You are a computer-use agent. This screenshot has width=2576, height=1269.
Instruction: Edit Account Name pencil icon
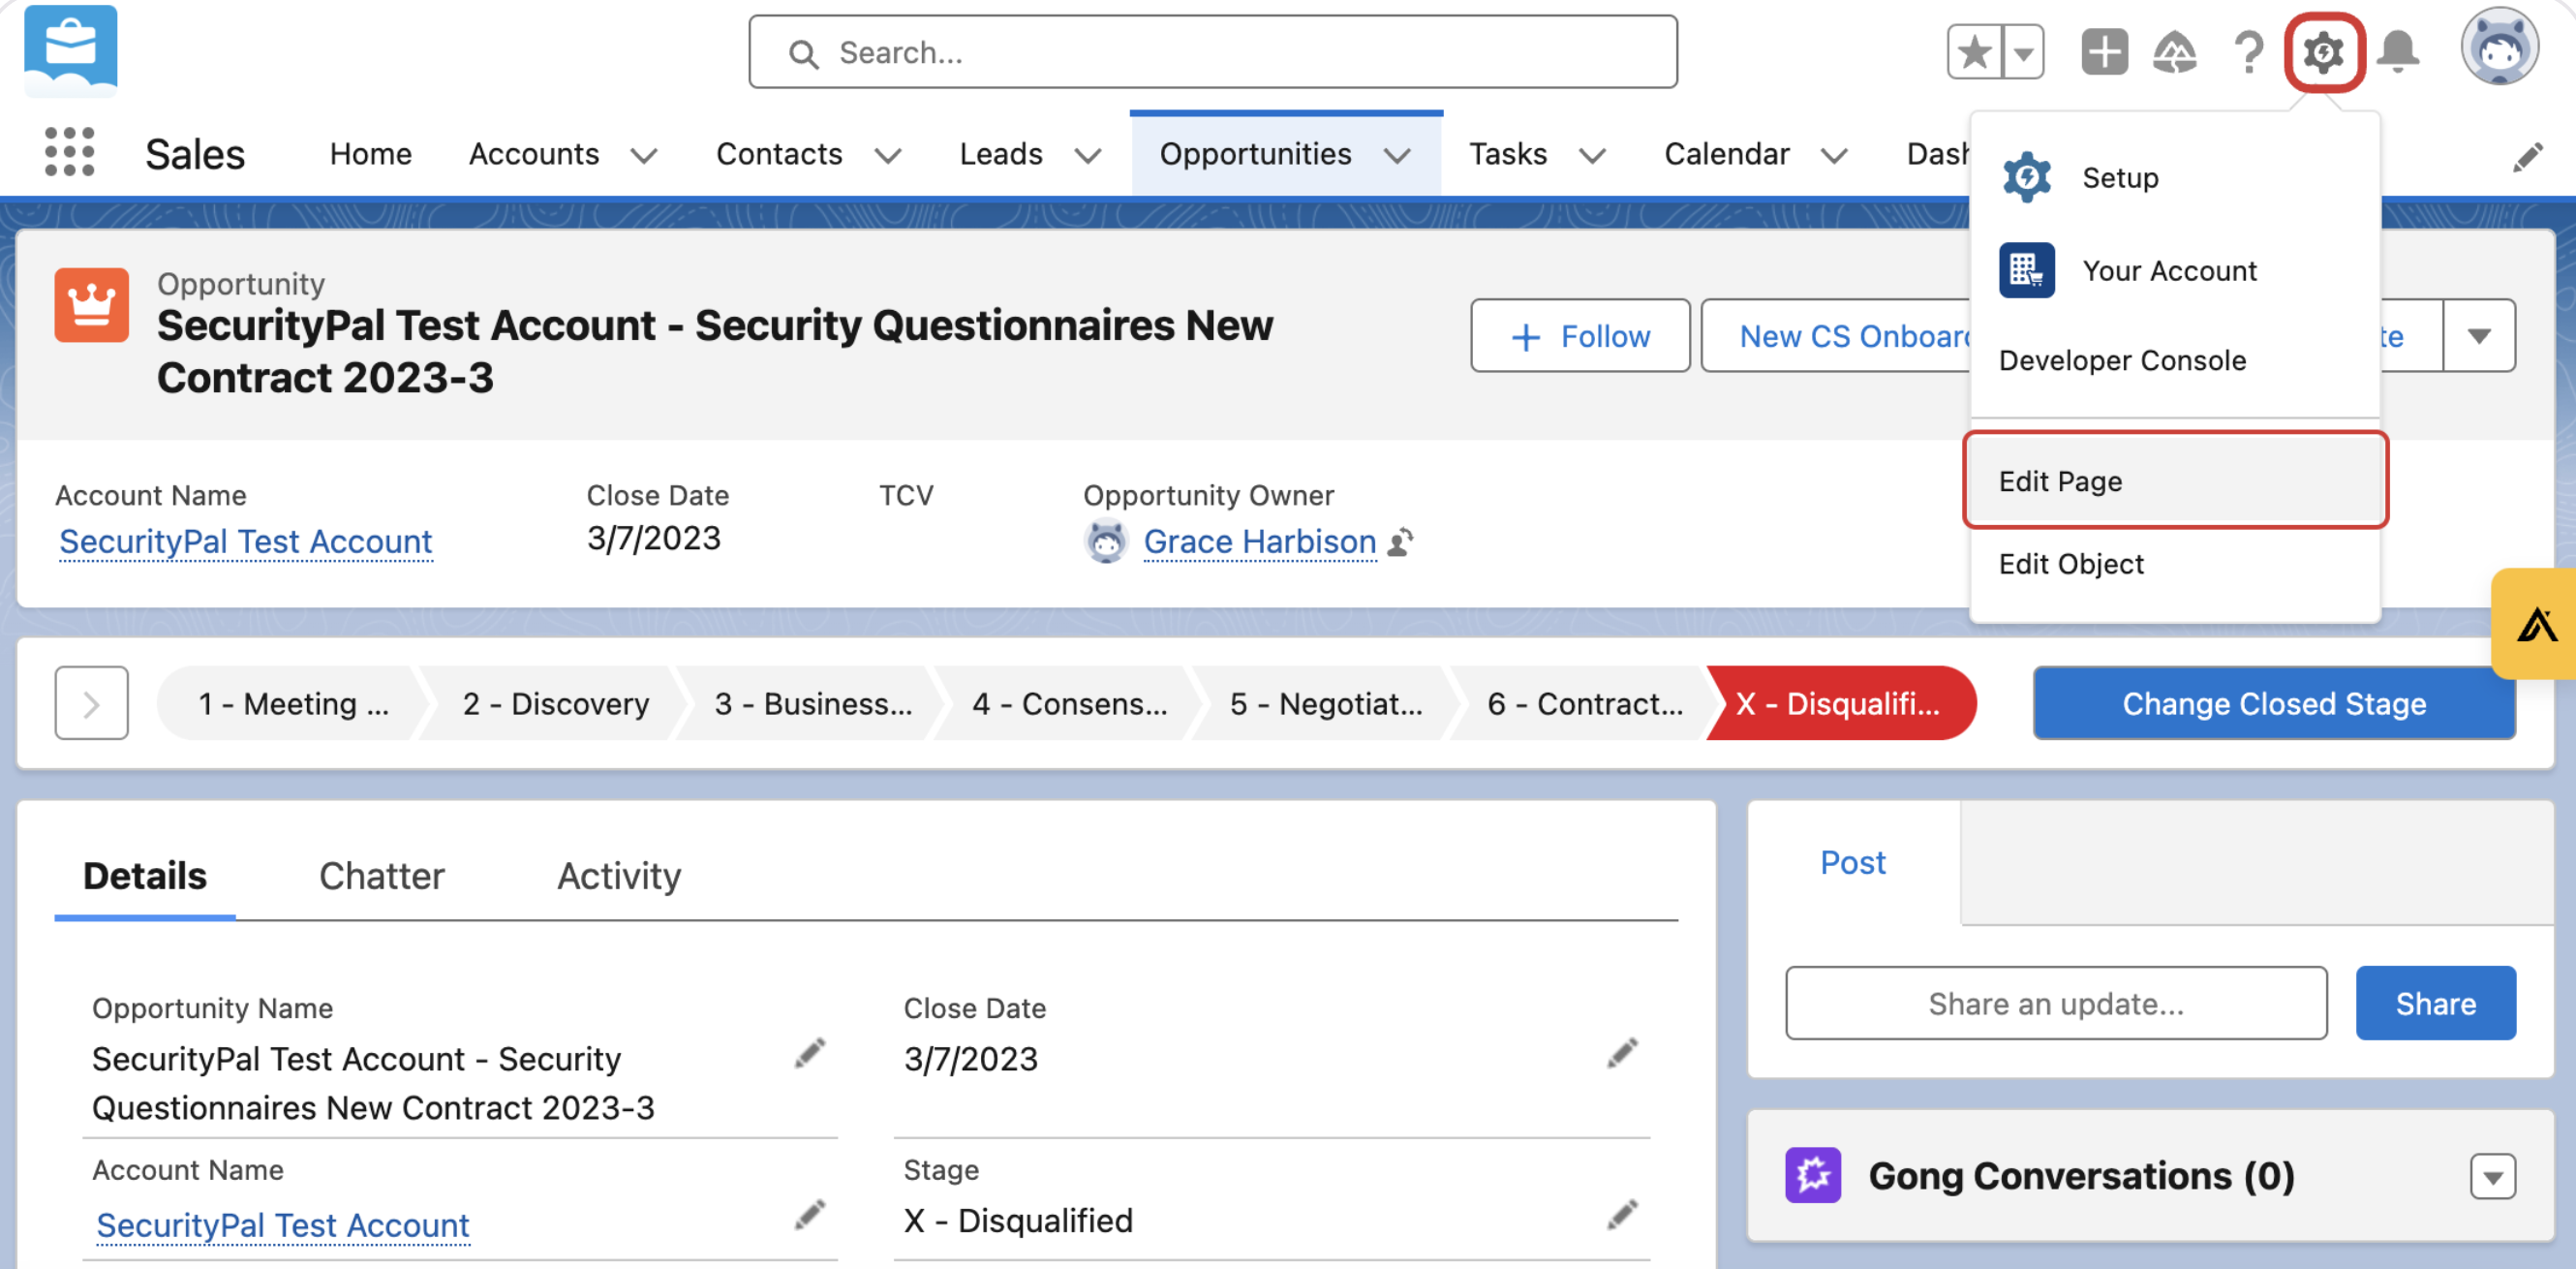pos(810,1215)
